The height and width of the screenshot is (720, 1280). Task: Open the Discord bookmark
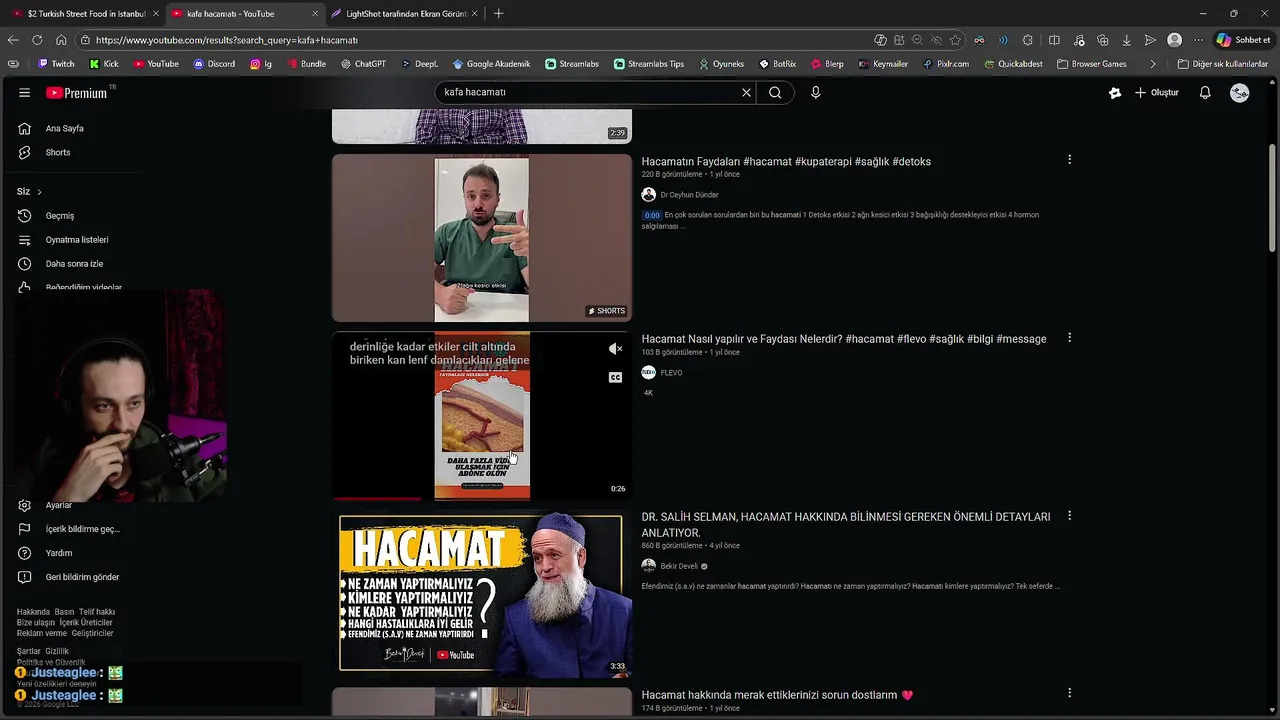click(214, 64)
